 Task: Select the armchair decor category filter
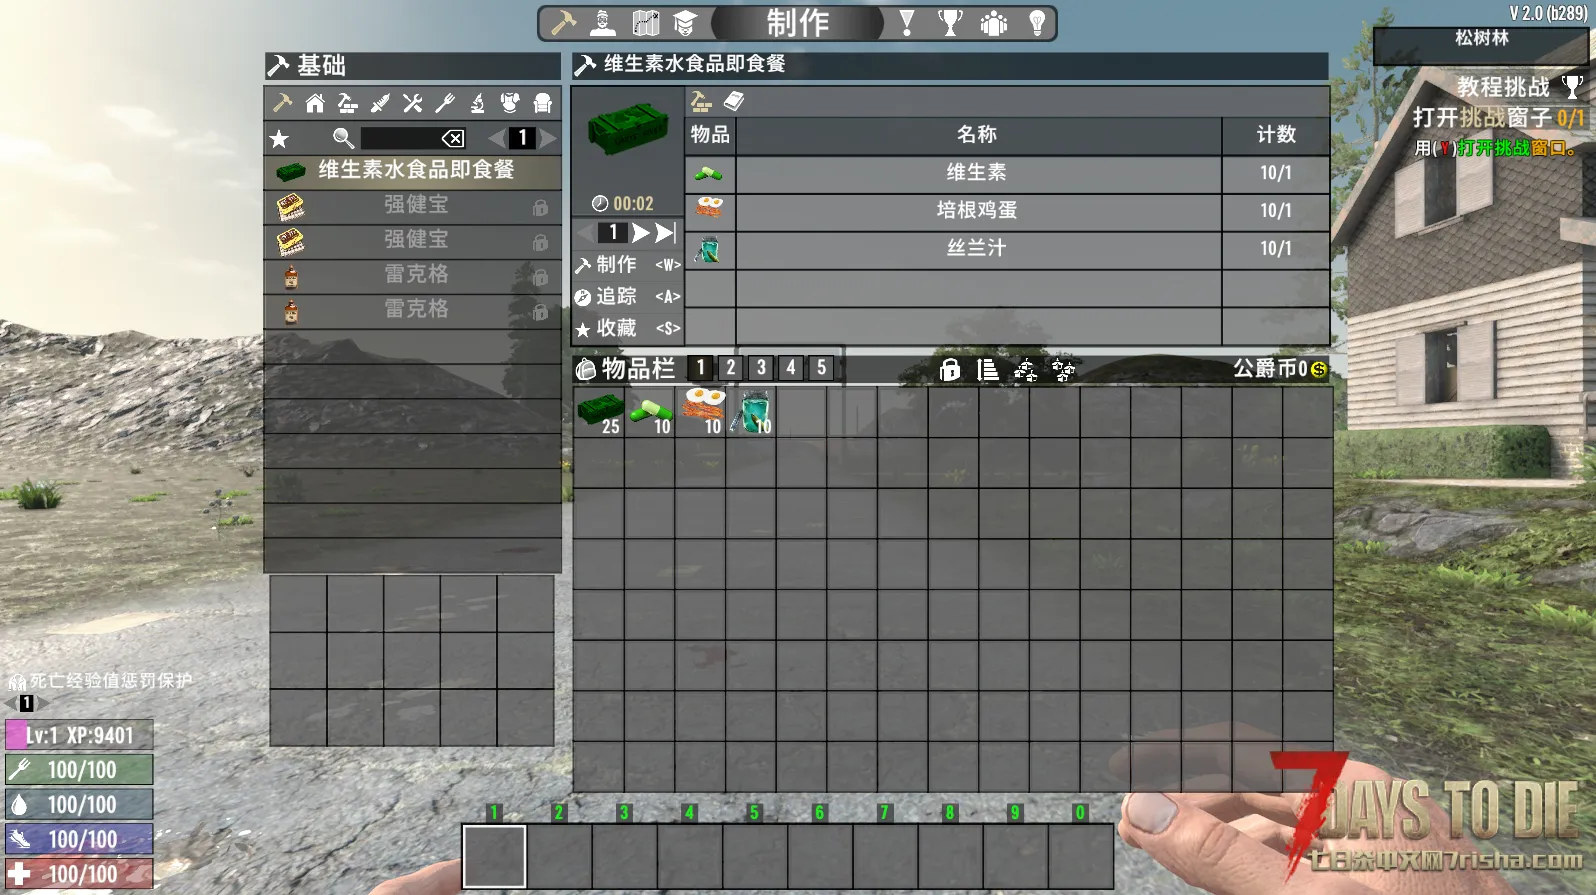pos(543,103)
